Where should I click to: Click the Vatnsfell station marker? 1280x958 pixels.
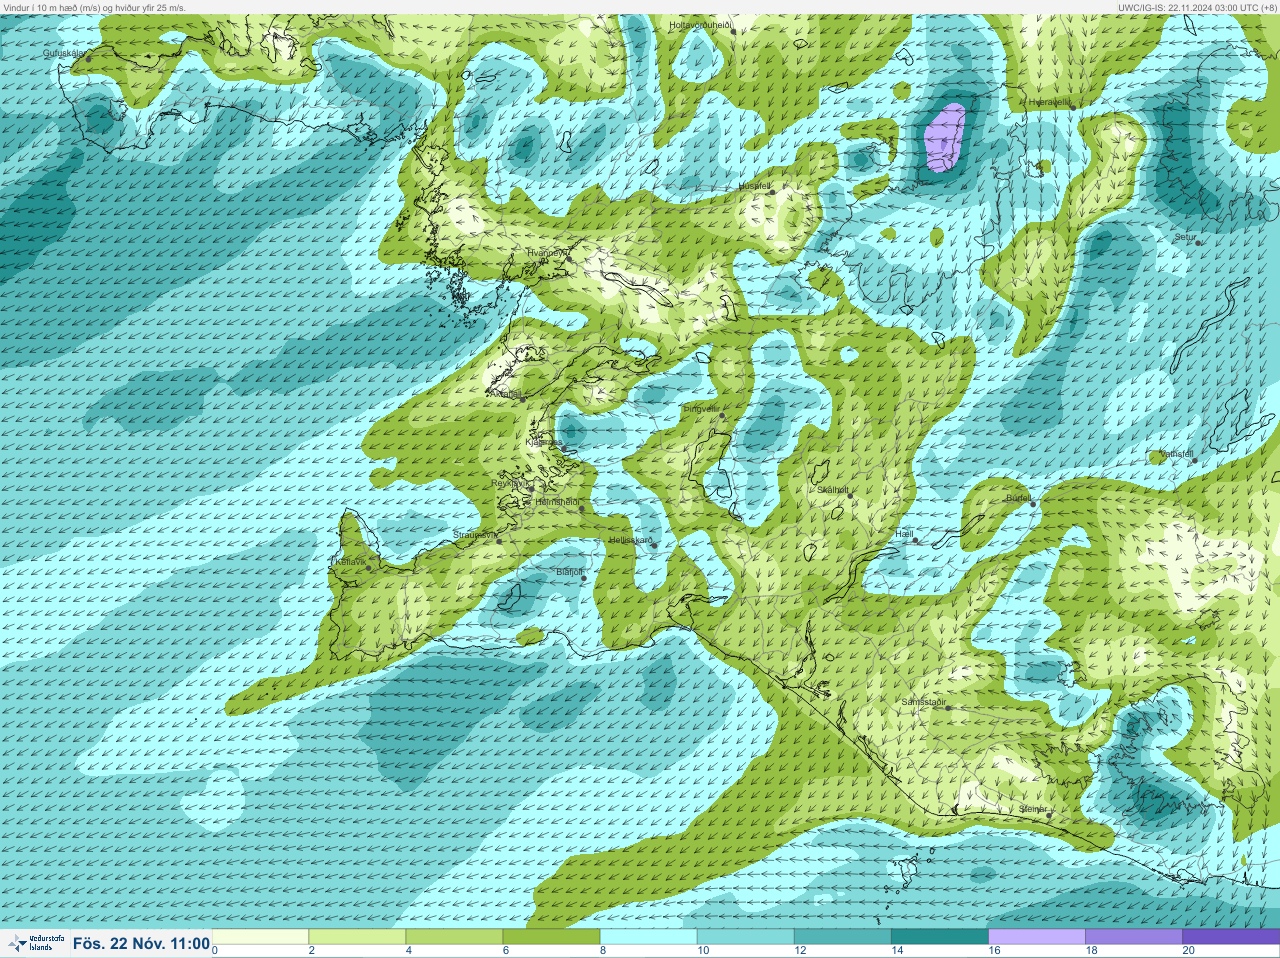click(x=1195, y=460)
